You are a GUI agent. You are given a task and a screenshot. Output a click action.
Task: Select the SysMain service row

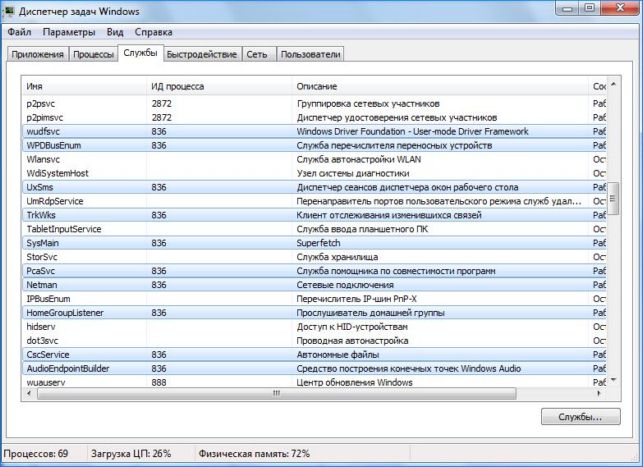[x=314, y=243]
